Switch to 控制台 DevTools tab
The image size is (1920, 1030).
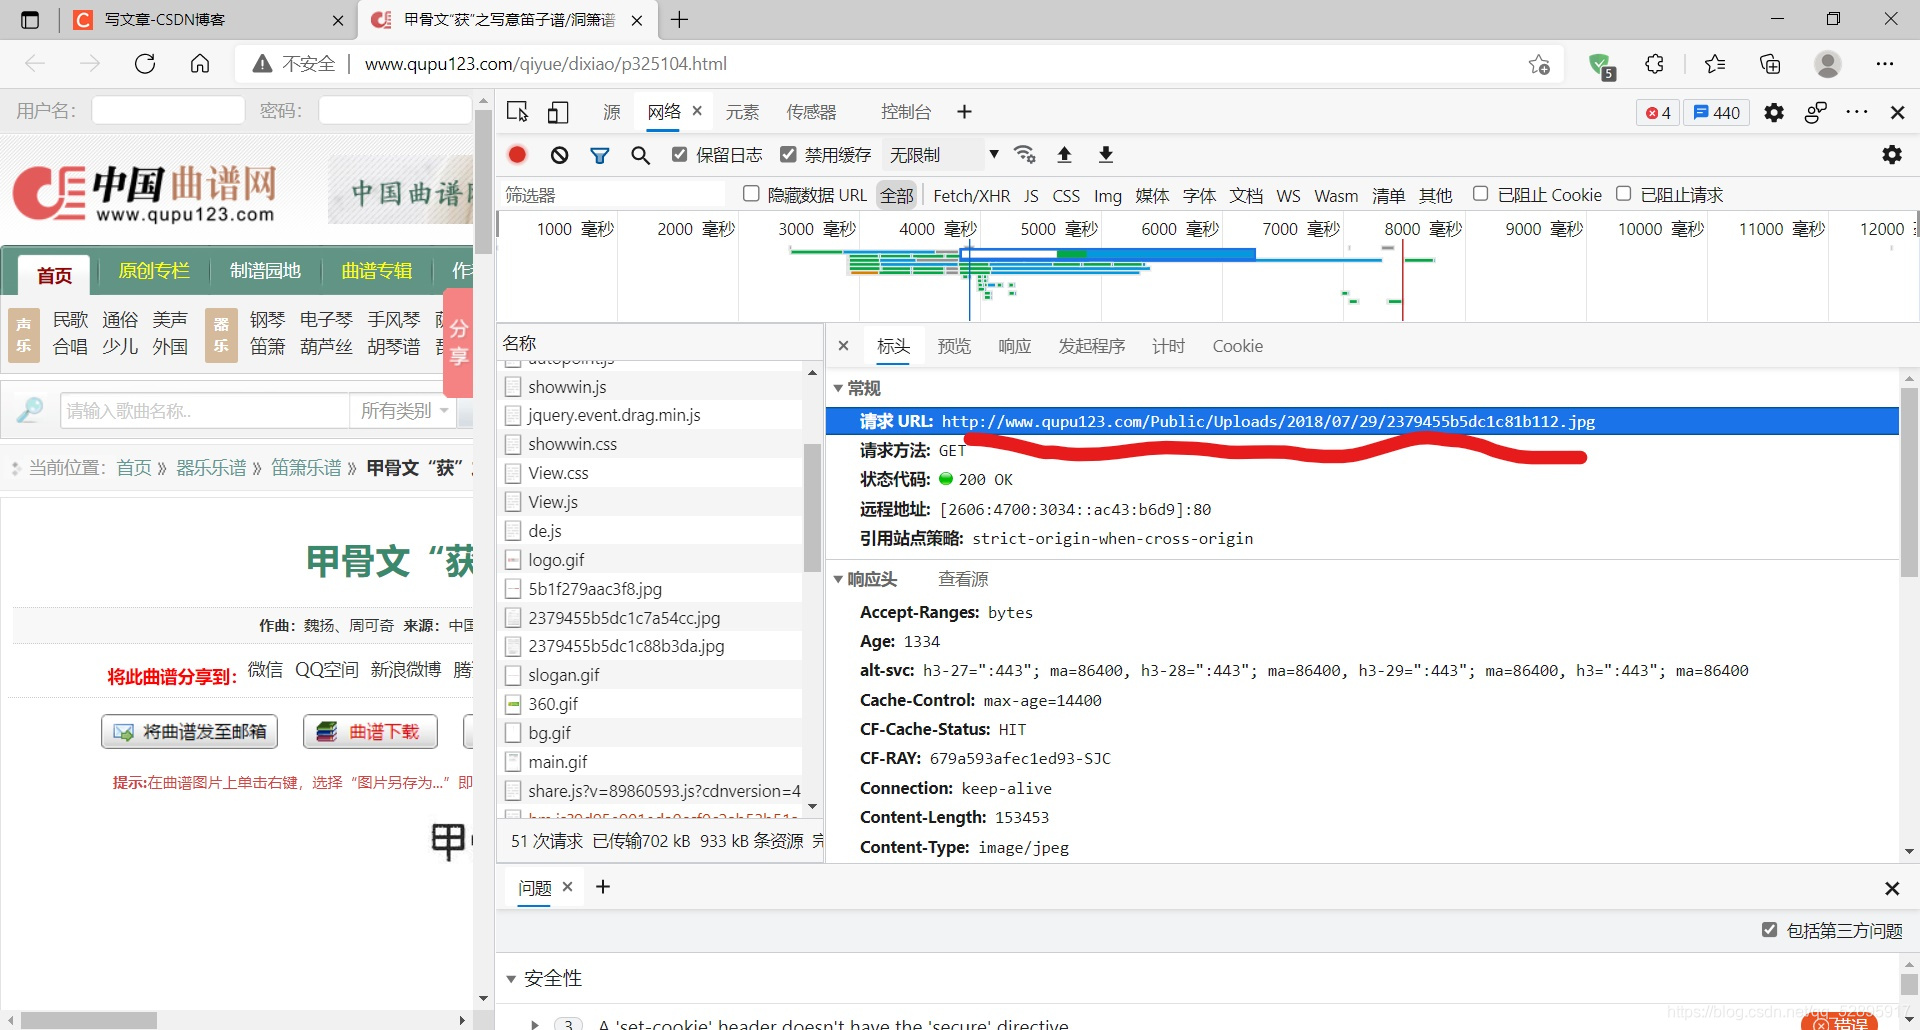coord(906,112)
